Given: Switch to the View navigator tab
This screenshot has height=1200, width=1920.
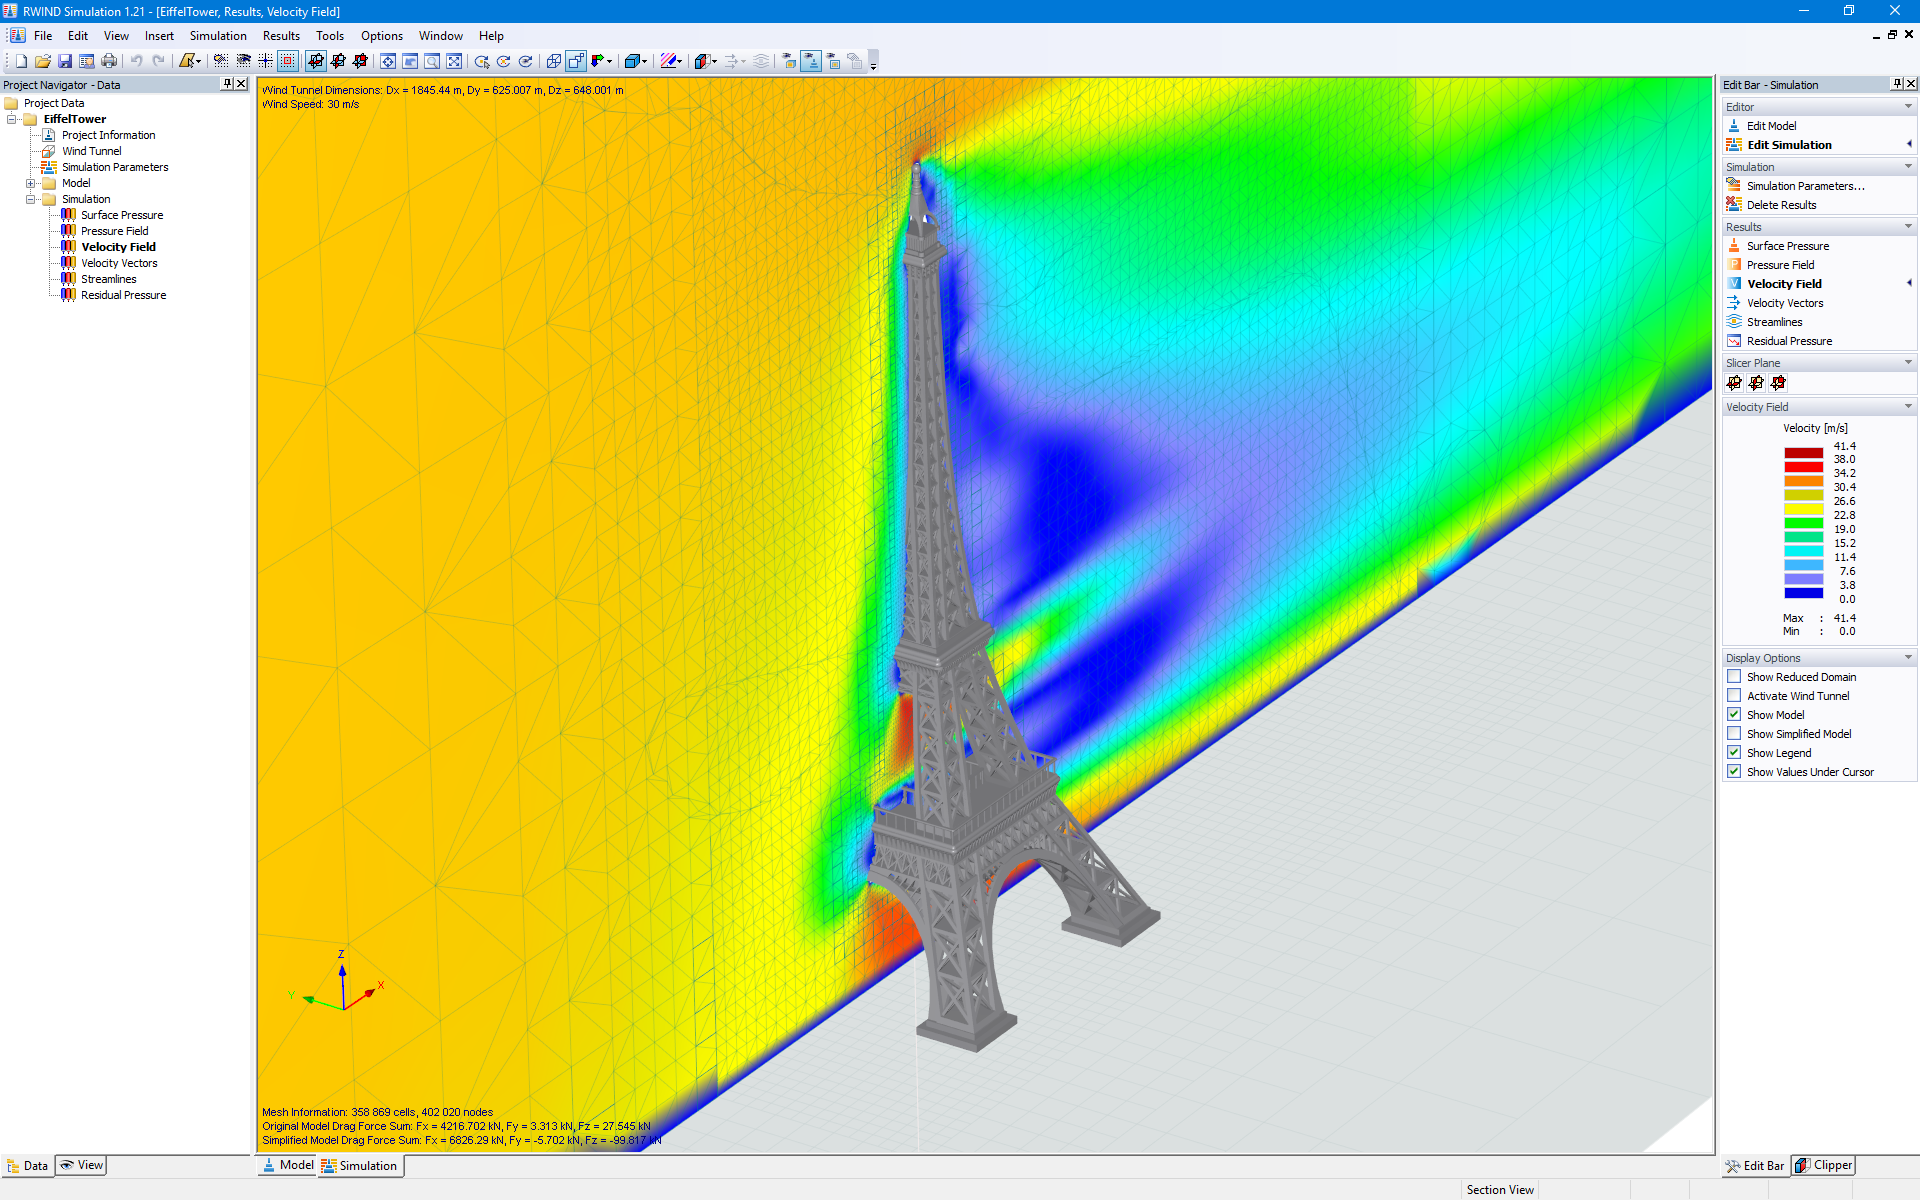Looking at the screenshot, I should (81, 1165).
